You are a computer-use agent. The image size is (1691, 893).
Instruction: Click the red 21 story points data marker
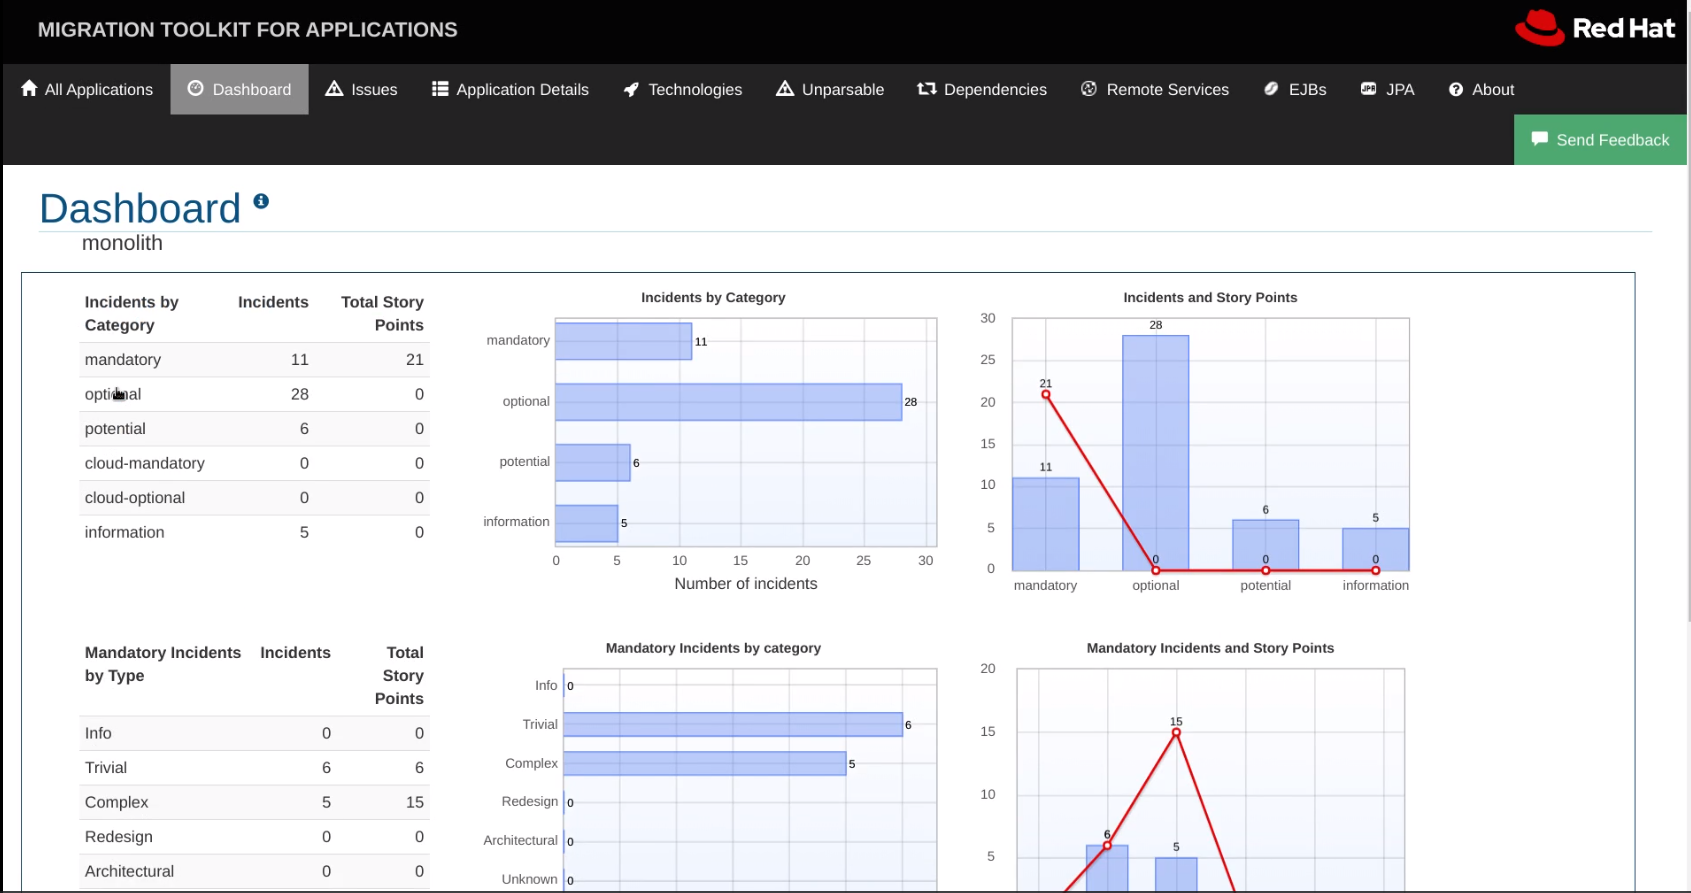click(1046, 395)
